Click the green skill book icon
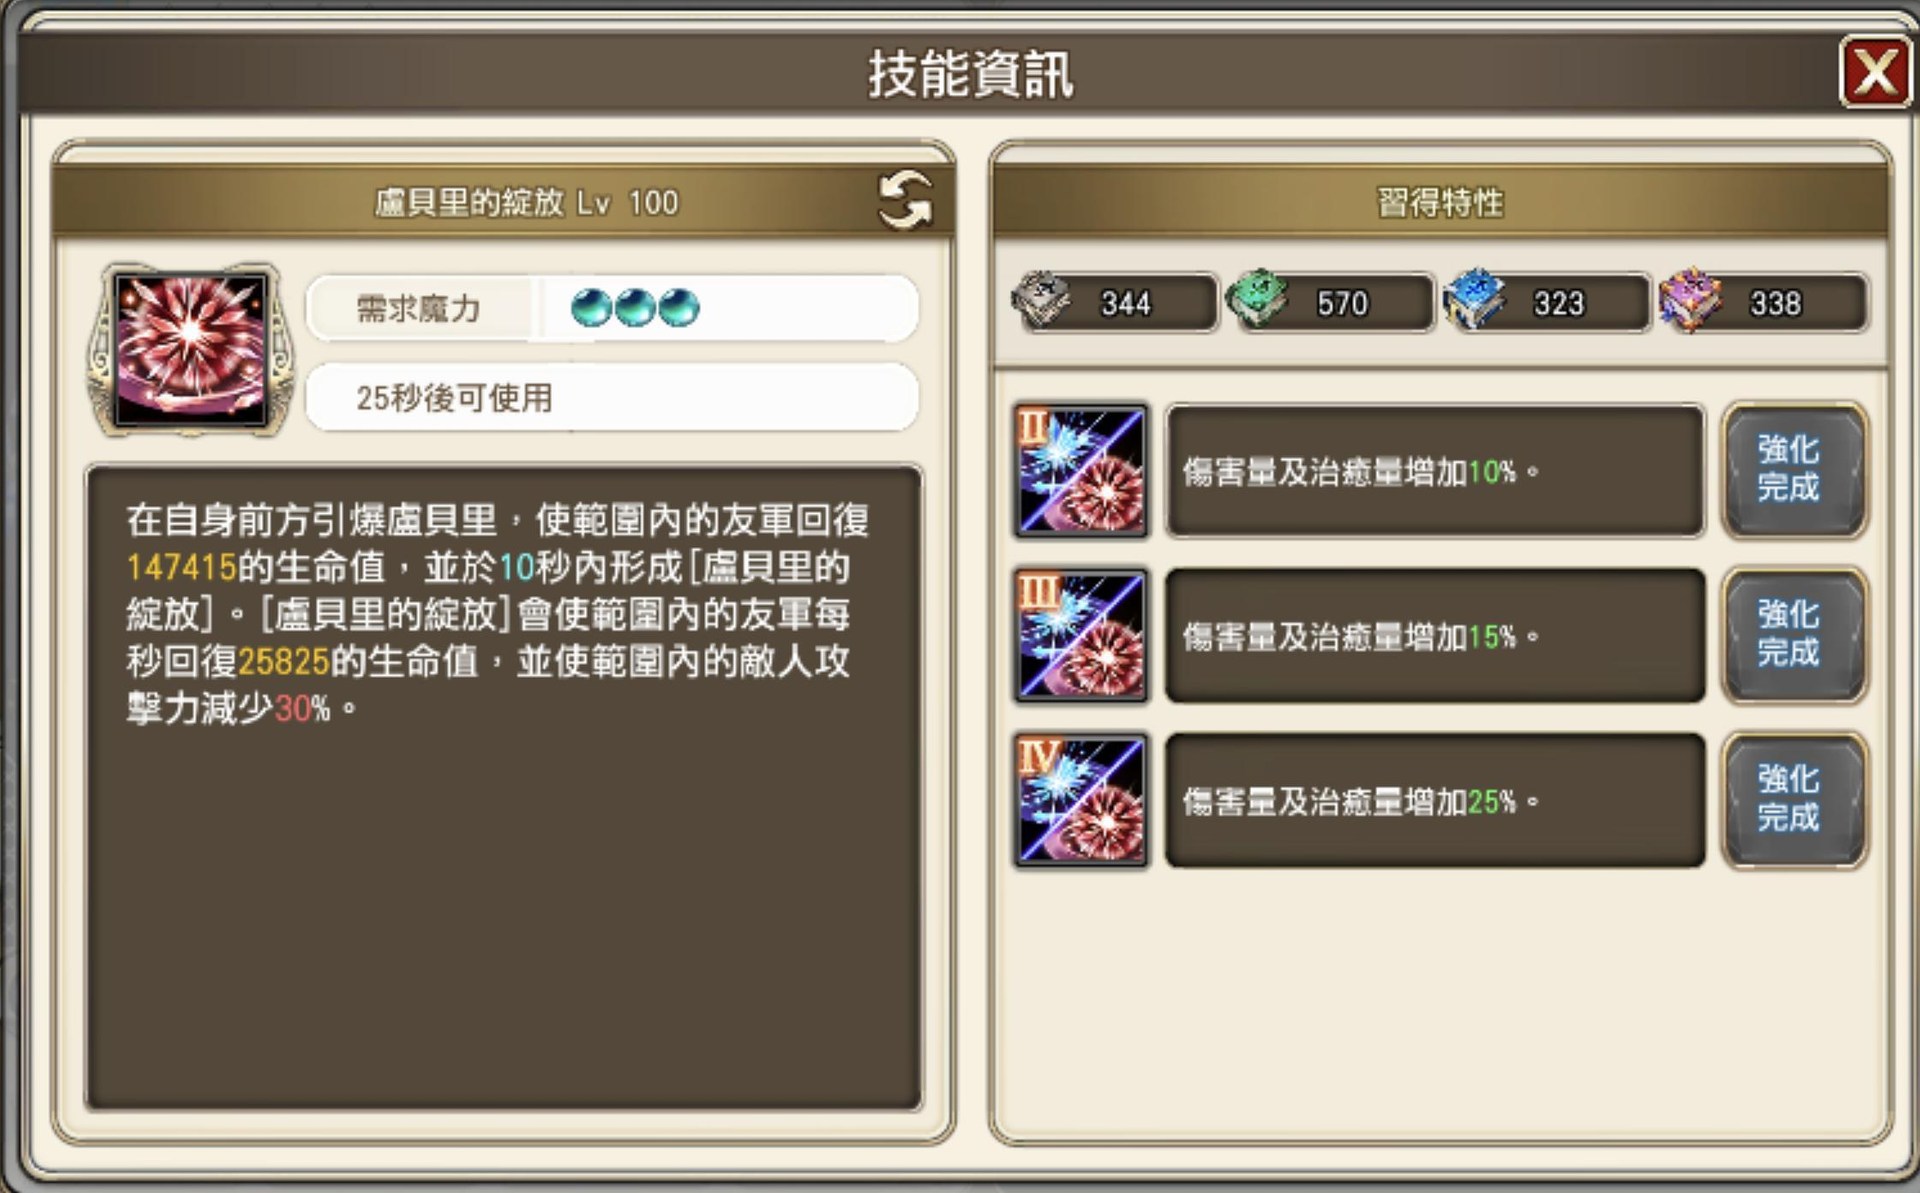This screenshot has width=1920, height=1193. 1258,299
